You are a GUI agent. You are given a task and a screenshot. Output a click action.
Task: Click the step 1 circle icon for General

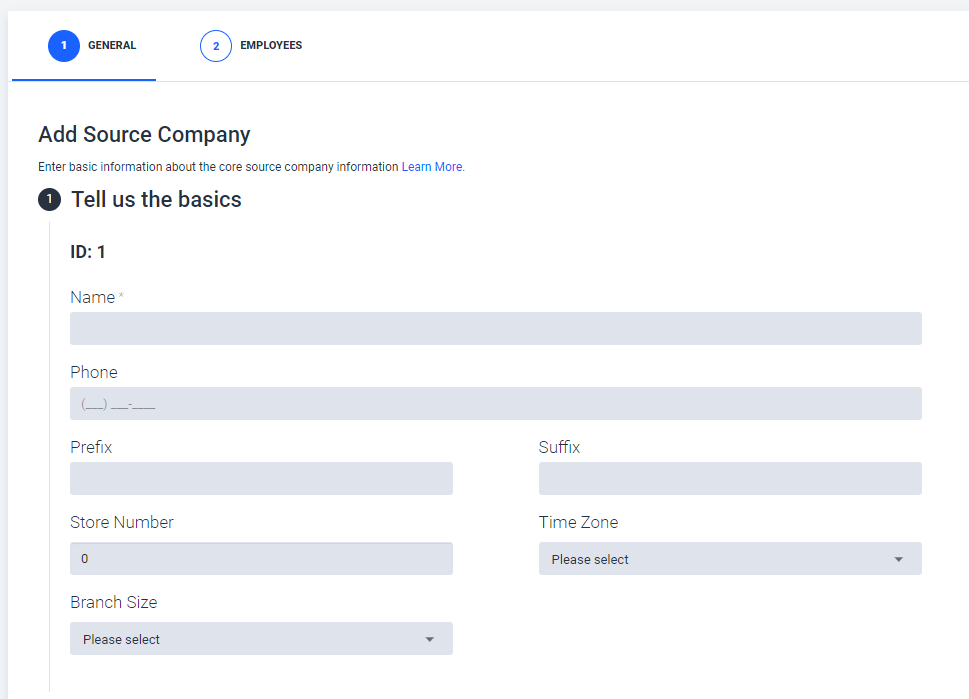pyautogui.click(x=64, y=46)
